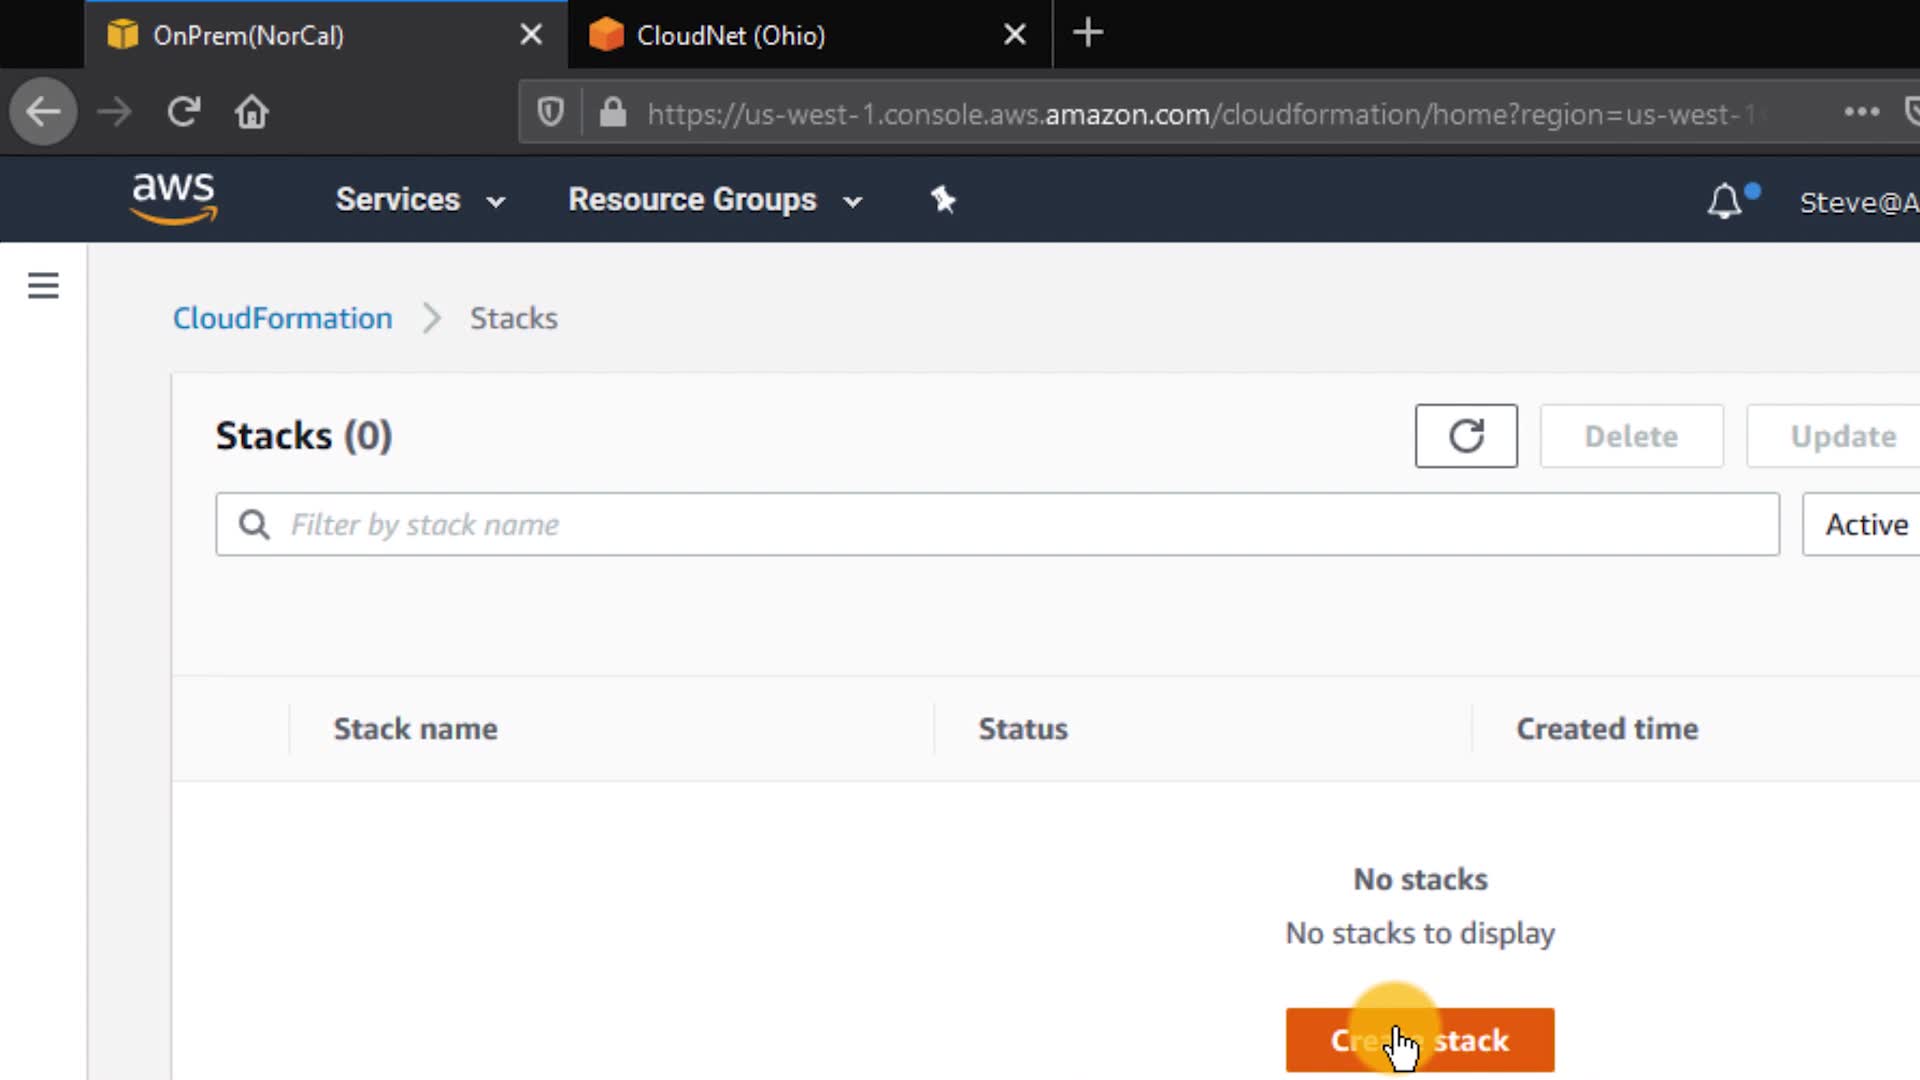Open a new browser tab
The width and height of the screenshot is (1920, 1080).
click(x=1088, y=34)
